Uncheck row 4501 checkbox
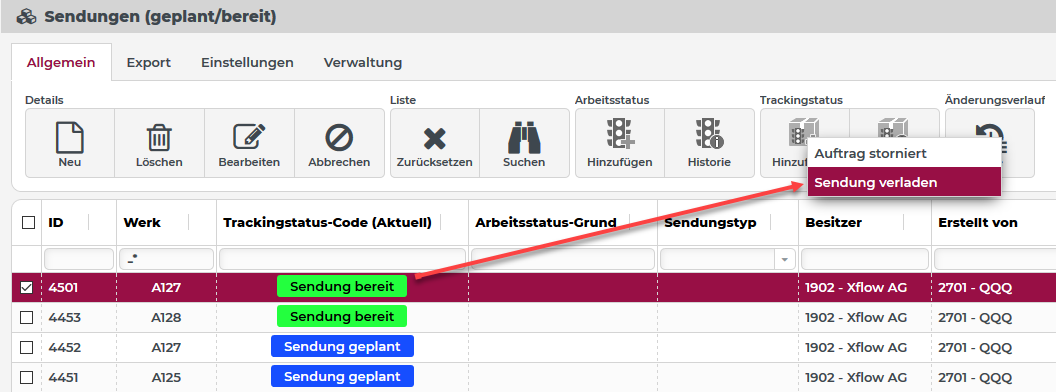 click(26, 288)
